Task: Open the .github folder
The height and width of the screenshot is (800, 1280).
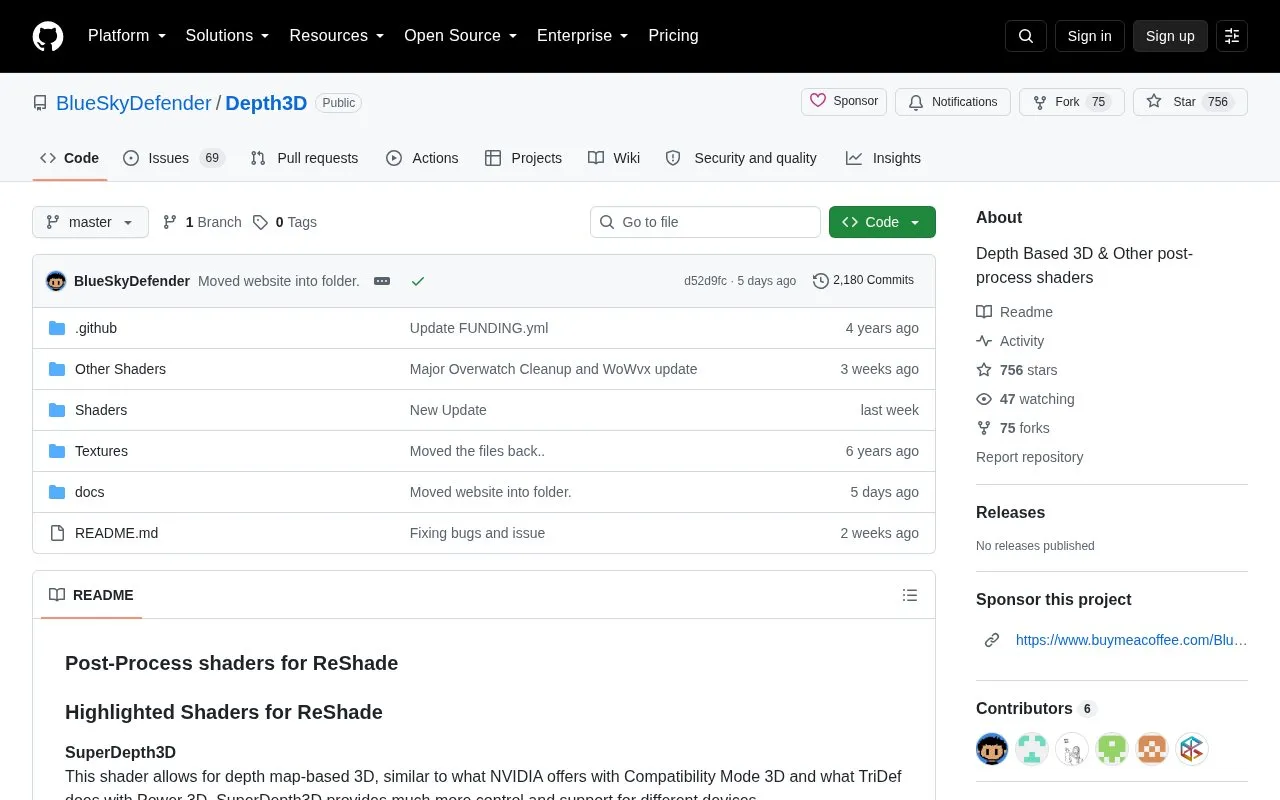Action: [x=96, y=328]
